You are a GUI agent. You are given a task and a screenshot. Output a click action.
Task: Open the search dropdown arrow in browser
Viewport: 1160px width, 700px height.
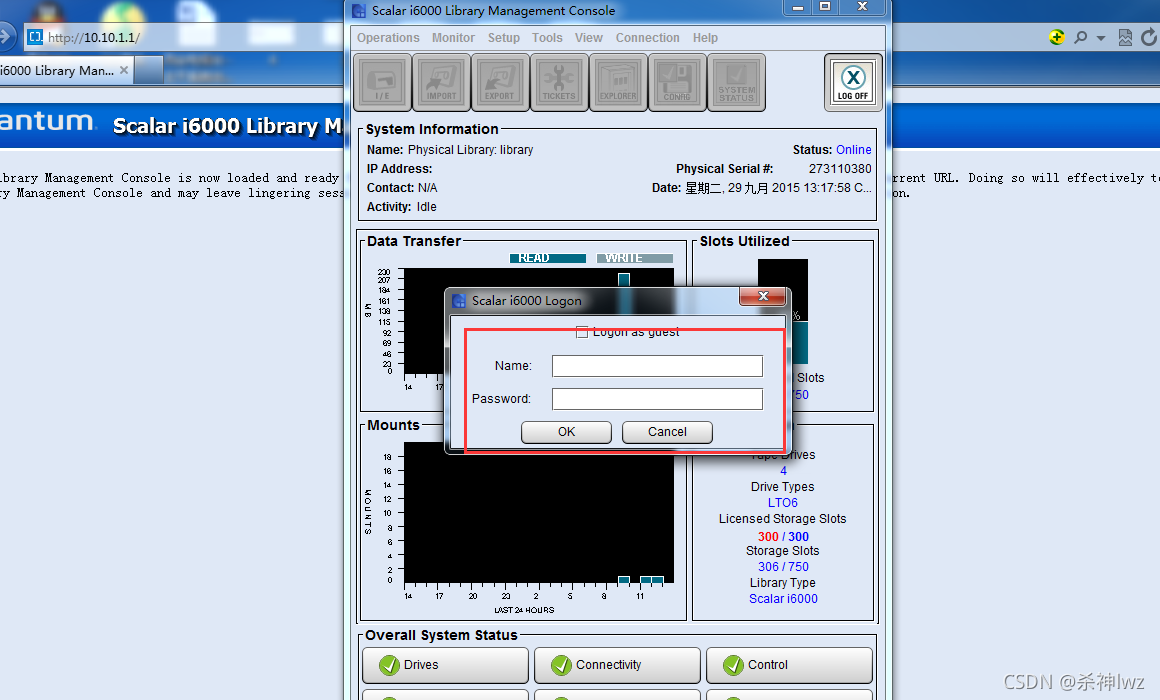pos(1101,38)
